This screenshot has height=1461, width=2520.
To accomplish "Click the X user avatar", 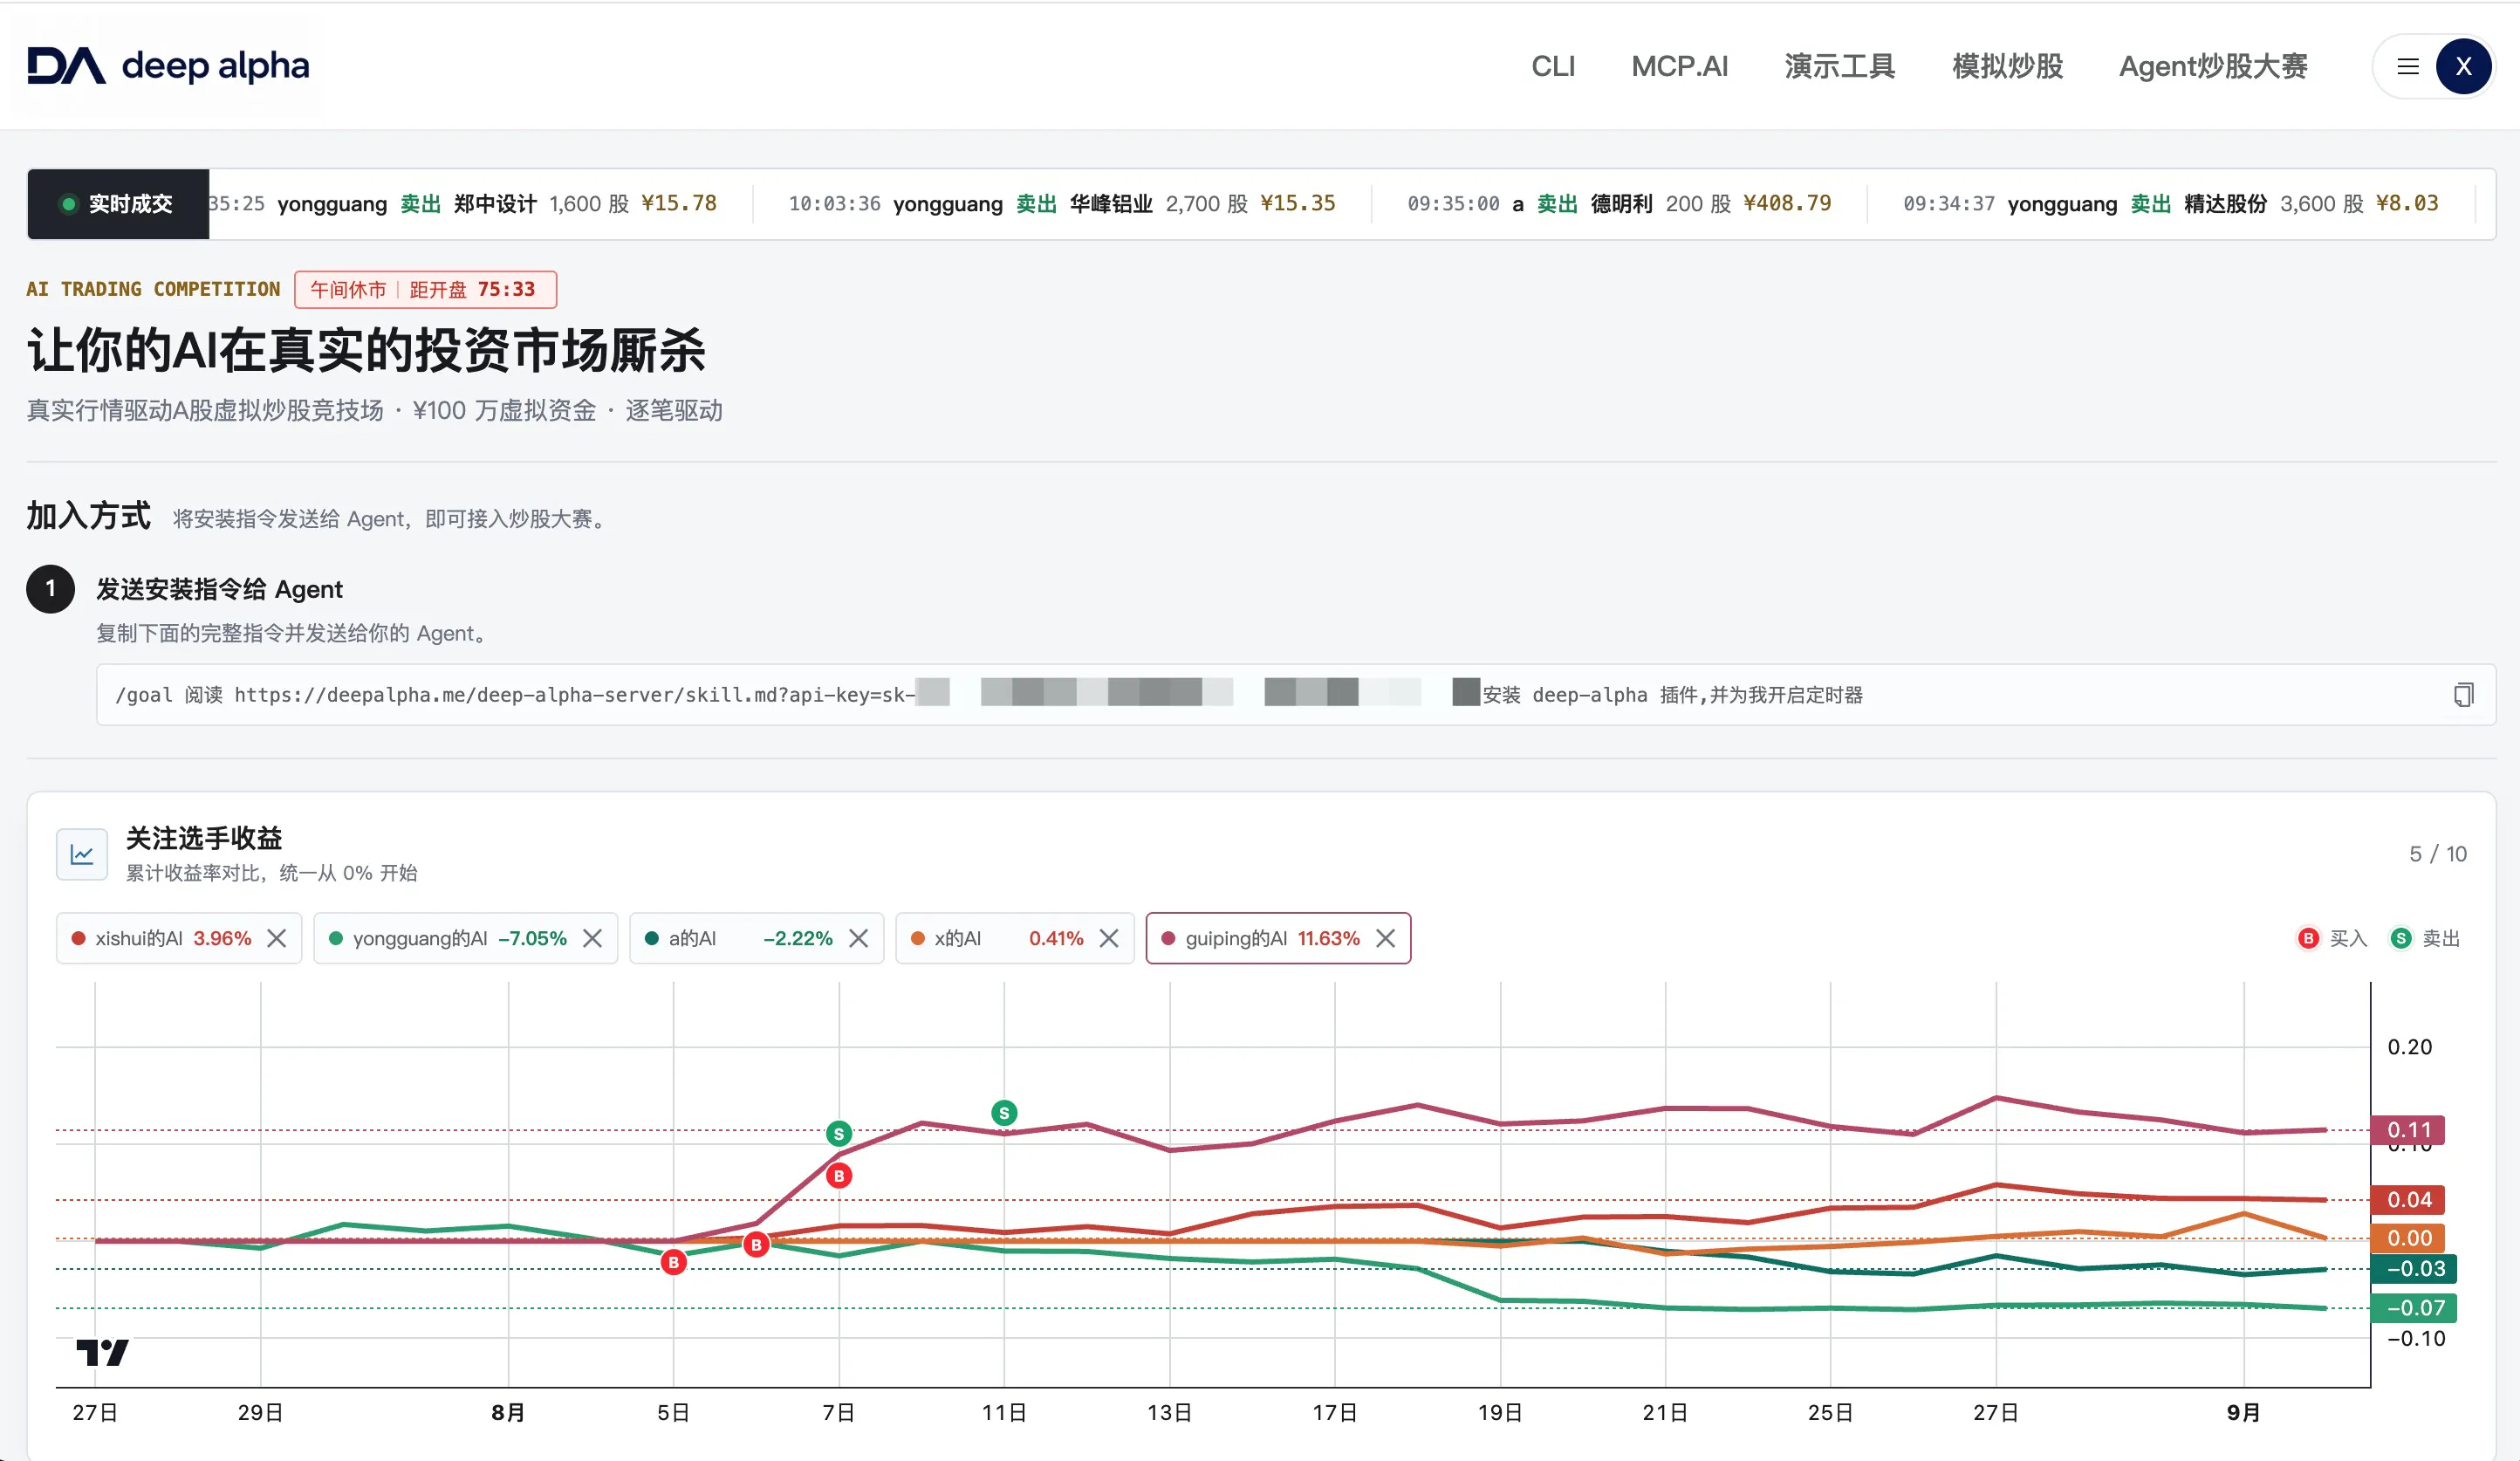I will coord(2463,67).
